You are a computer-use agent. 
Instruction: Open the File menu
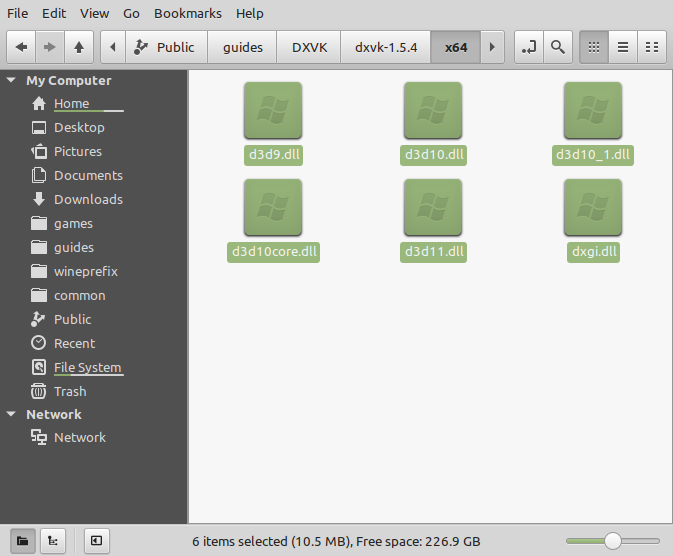point(18,14)
